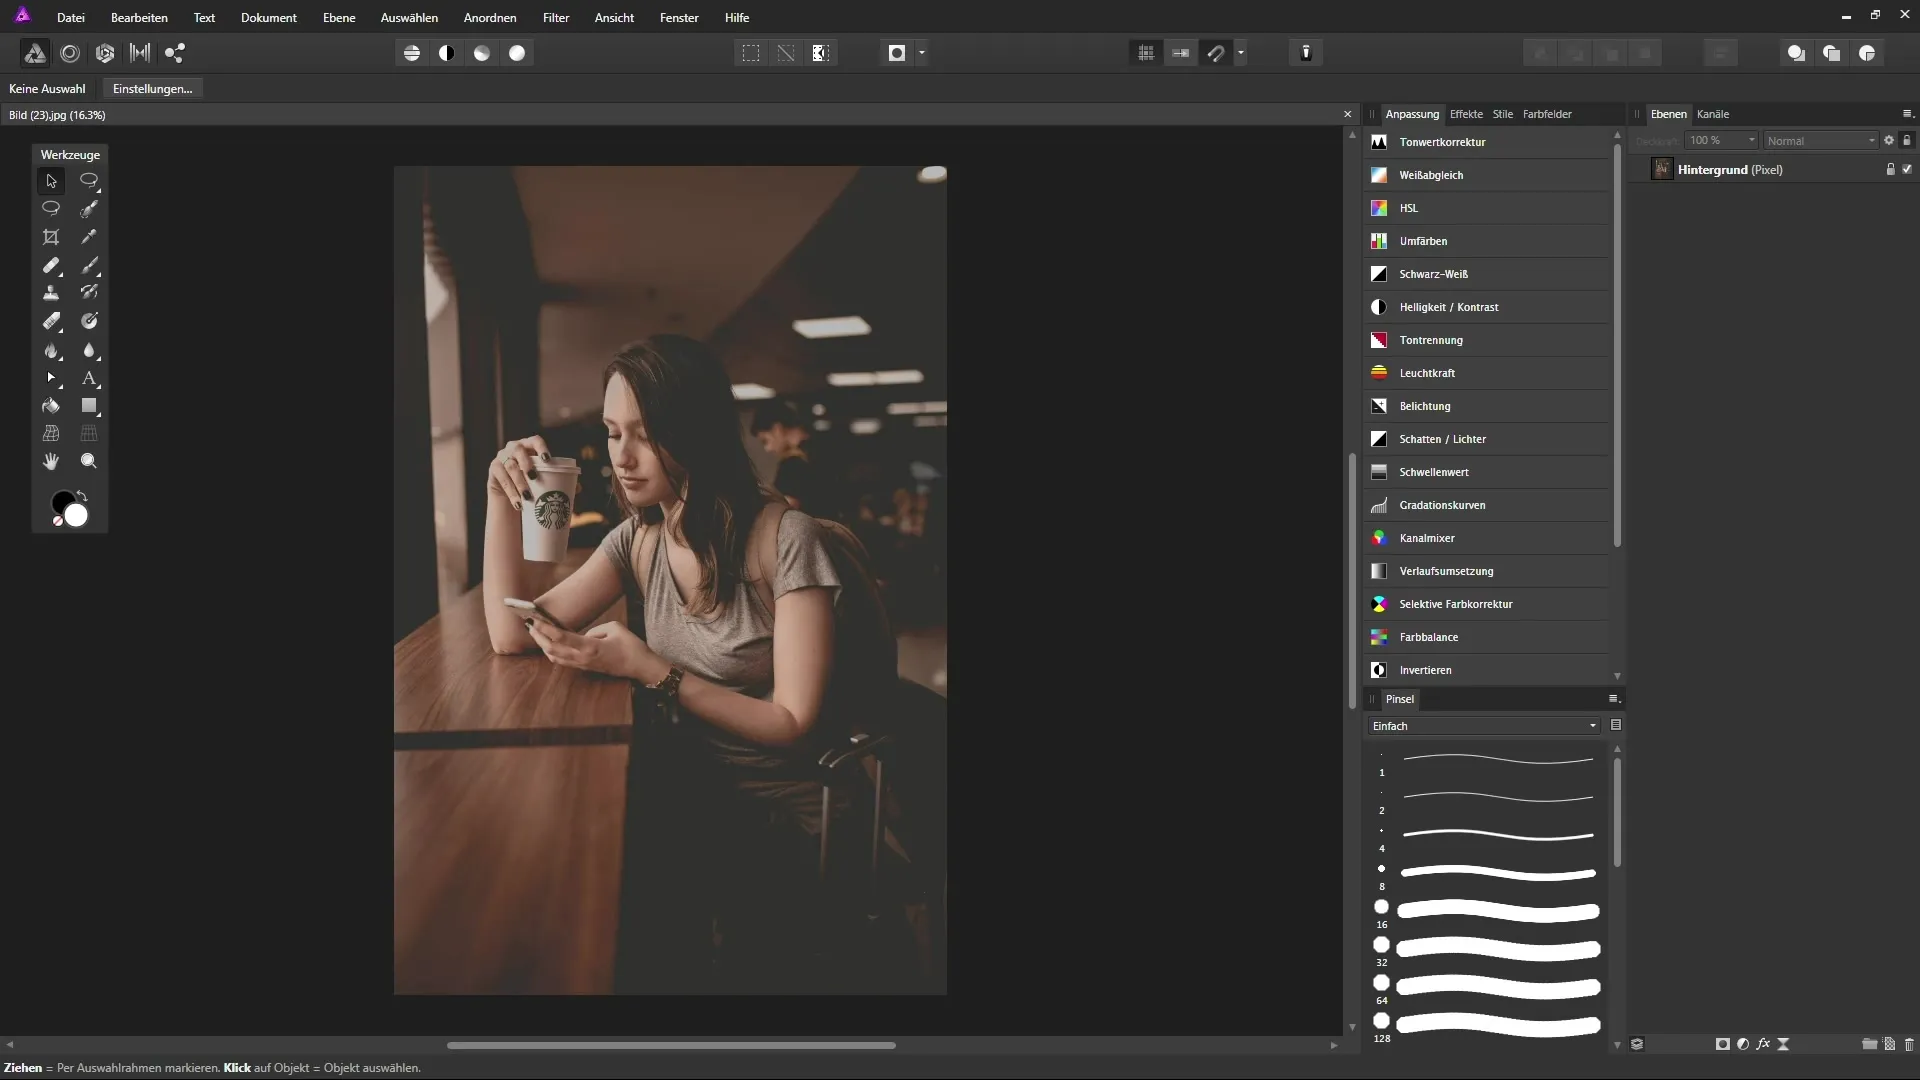Image resolution: width=1920 pixels, height=1080 pixels.
Task: Switch to Export Persona icon
Action: pyautogui.click(x=175, y=53)
